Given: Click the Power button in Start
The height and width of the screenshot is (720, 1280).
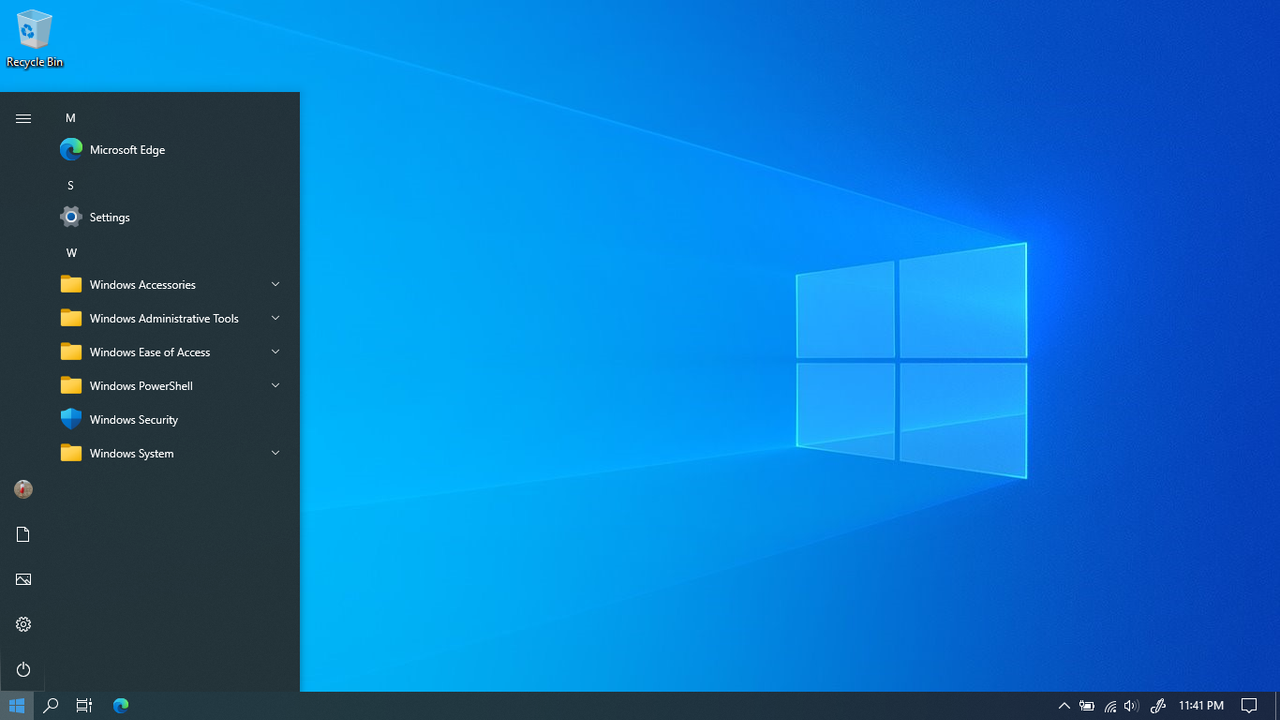Looking at the screenshot, I should click(23, 669).
